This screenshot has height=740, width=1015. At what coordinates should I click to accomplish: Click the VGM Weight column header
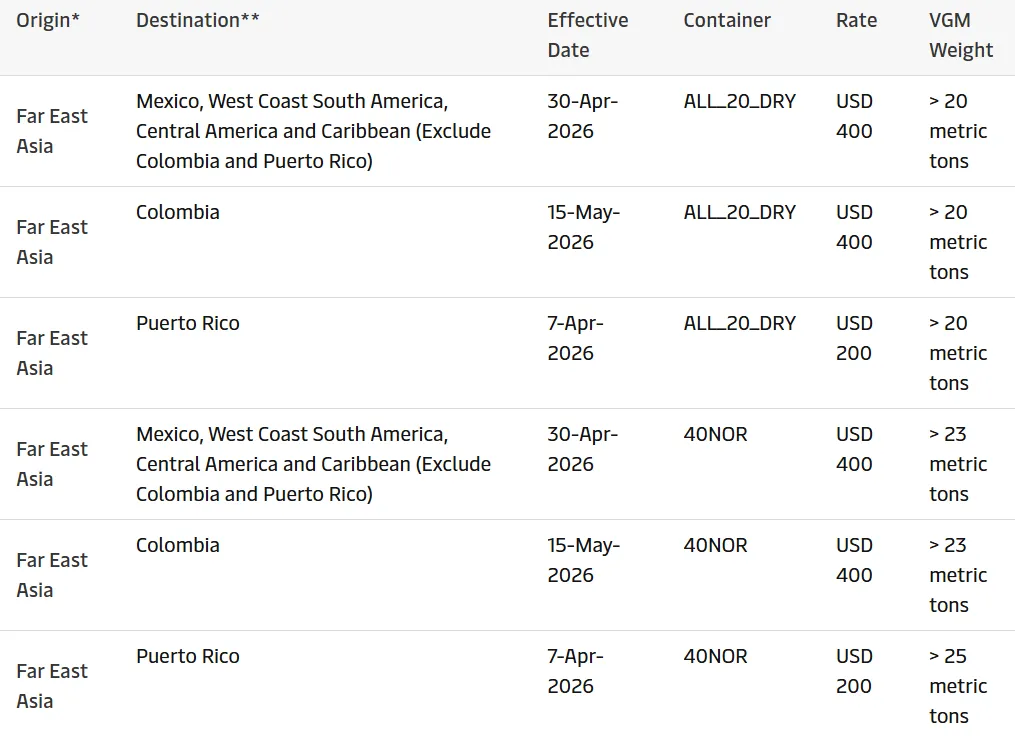point(961,35)
